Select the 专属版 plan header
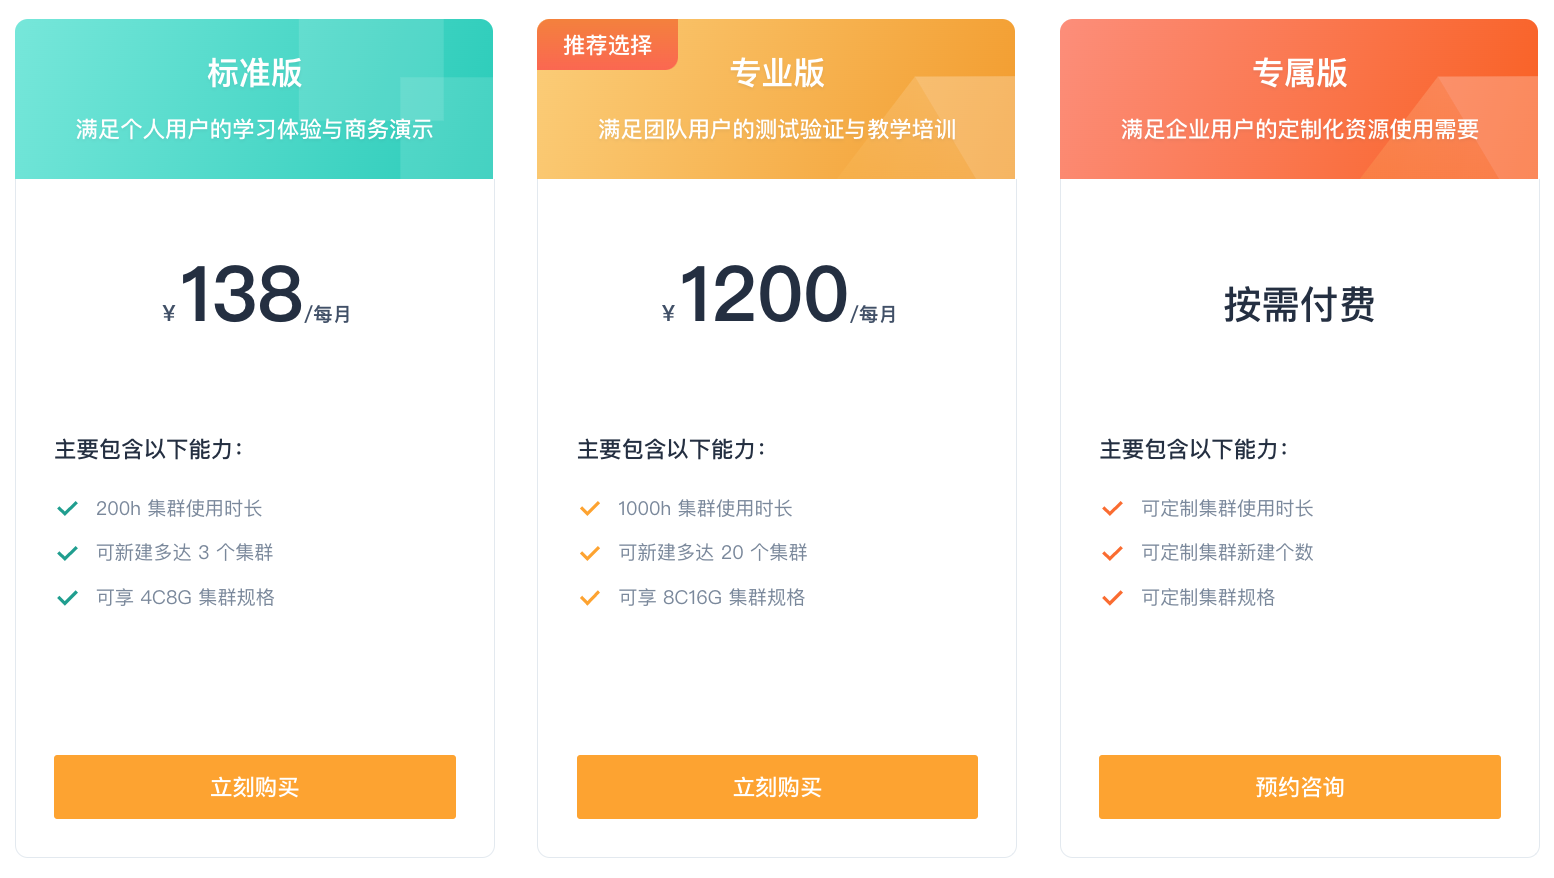 [x=1299, y=99]
